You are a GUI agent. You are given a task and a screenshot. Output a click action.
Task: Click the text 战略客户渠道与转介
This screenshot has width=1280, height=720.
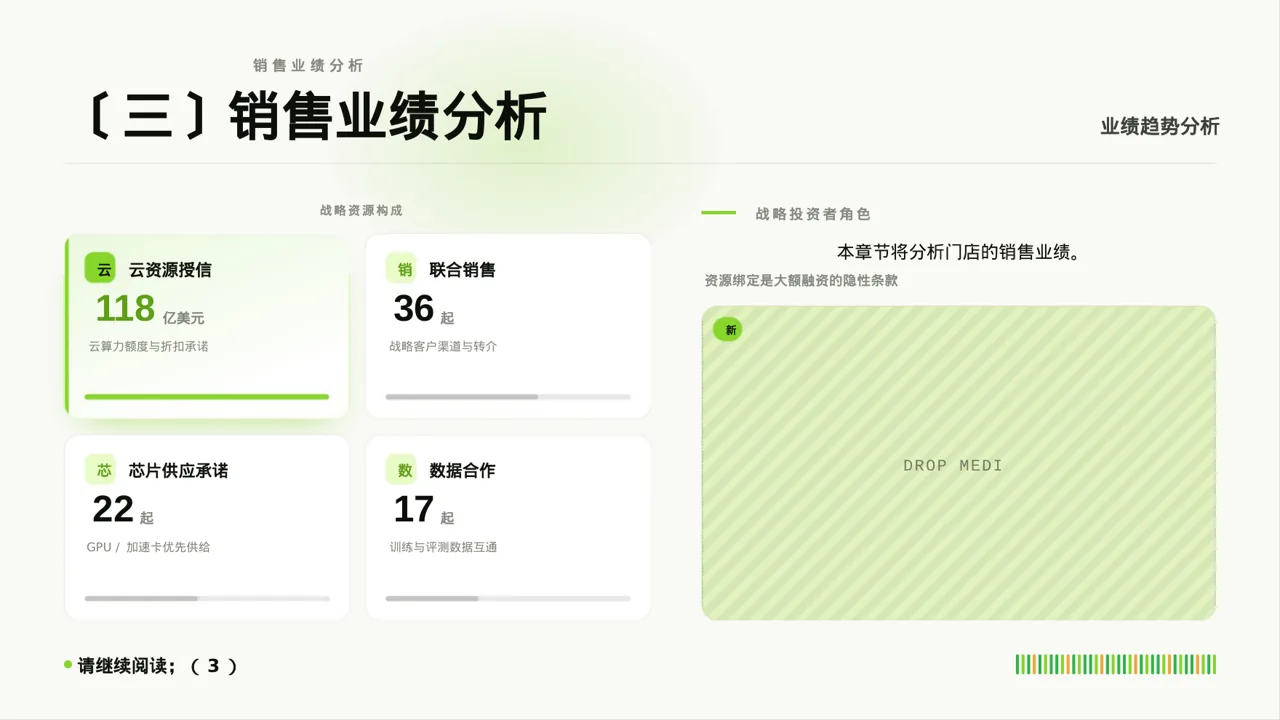[x=443, y=347]
